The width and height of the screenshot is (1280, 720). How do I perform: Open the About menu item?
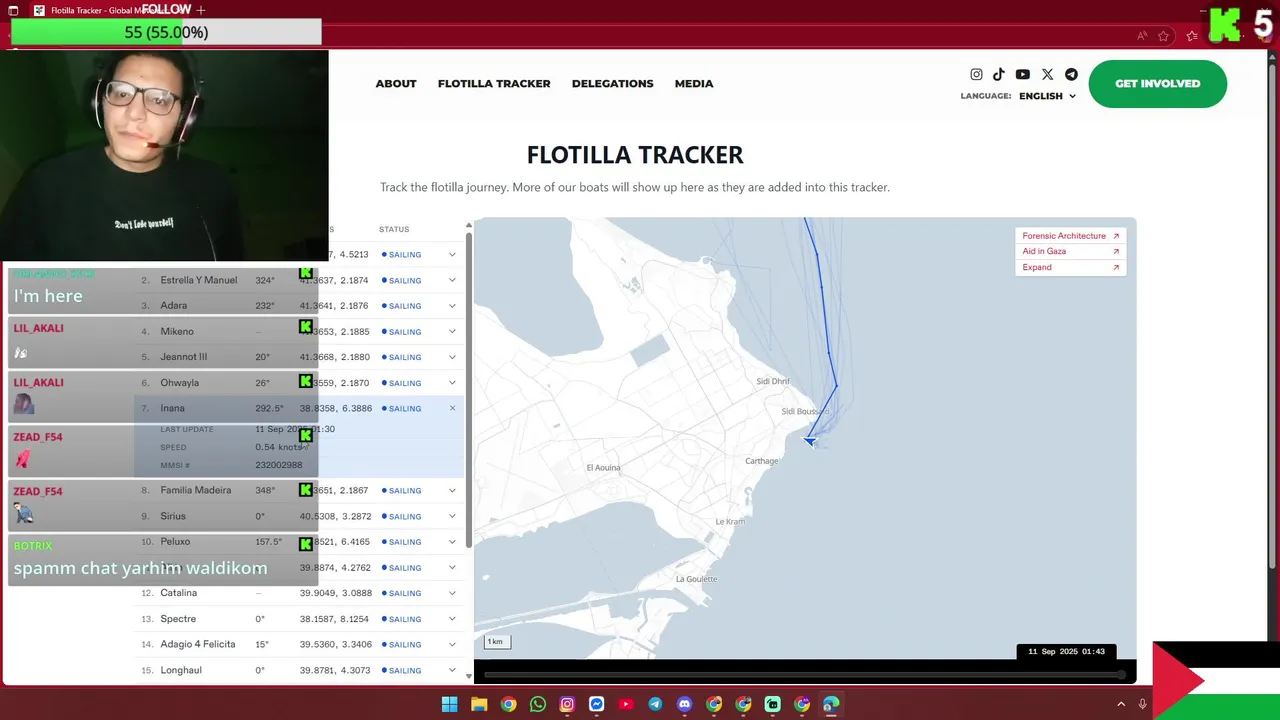click(x=396, y=84)
